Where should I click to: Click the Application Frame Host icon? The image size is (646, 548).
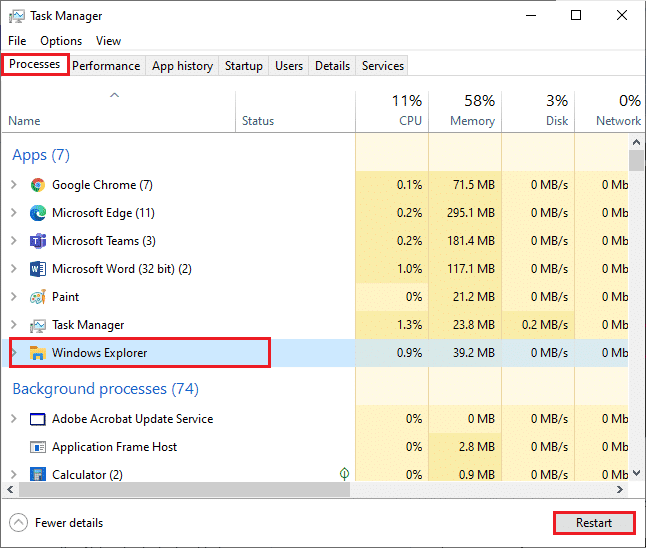(x=38, y=447)
